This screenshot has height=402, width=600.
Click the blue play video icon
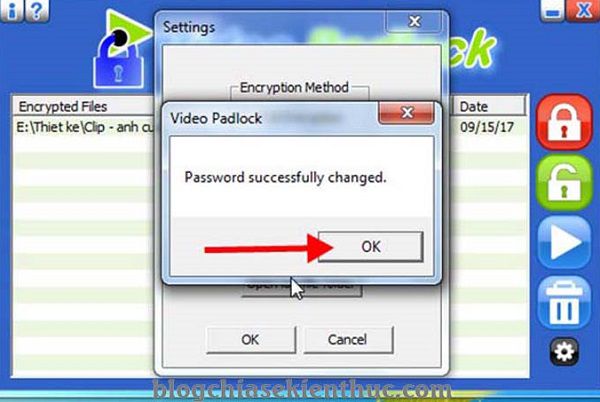tap(564, 242)
